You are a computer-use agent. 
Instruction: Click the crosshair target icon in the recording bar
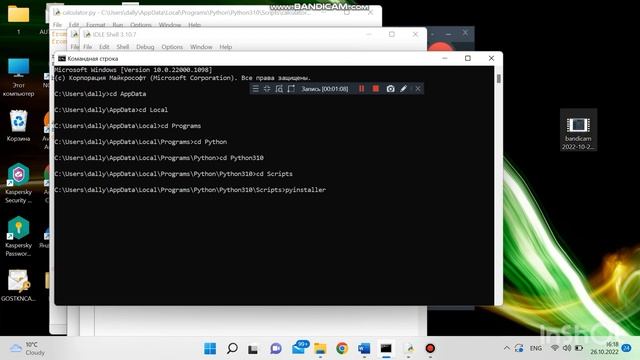coord(267,89)
